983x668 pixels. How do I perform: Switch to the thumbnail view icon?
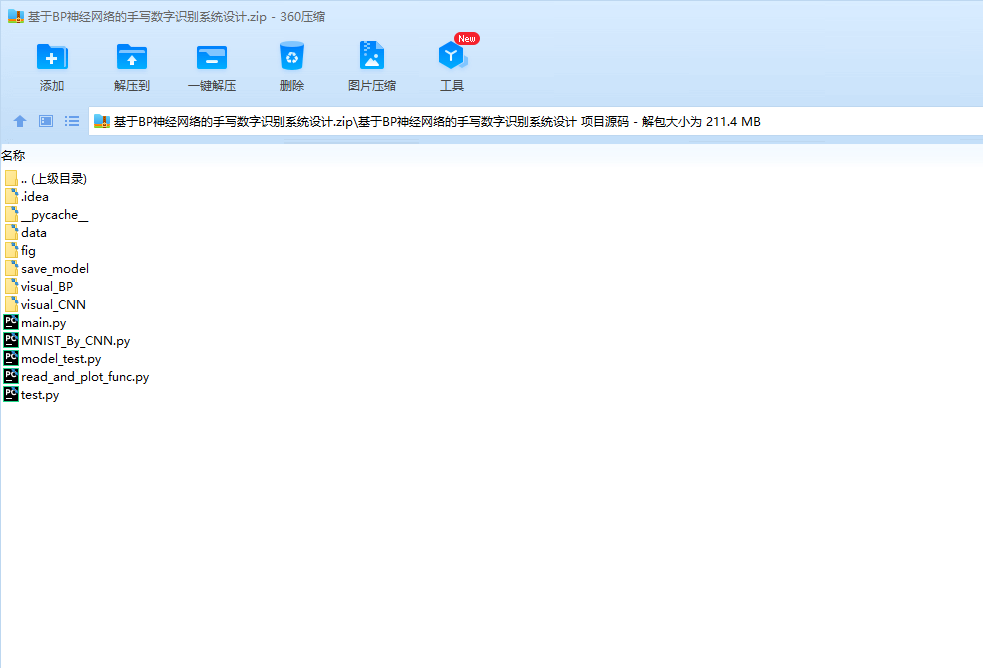[46, 121]
